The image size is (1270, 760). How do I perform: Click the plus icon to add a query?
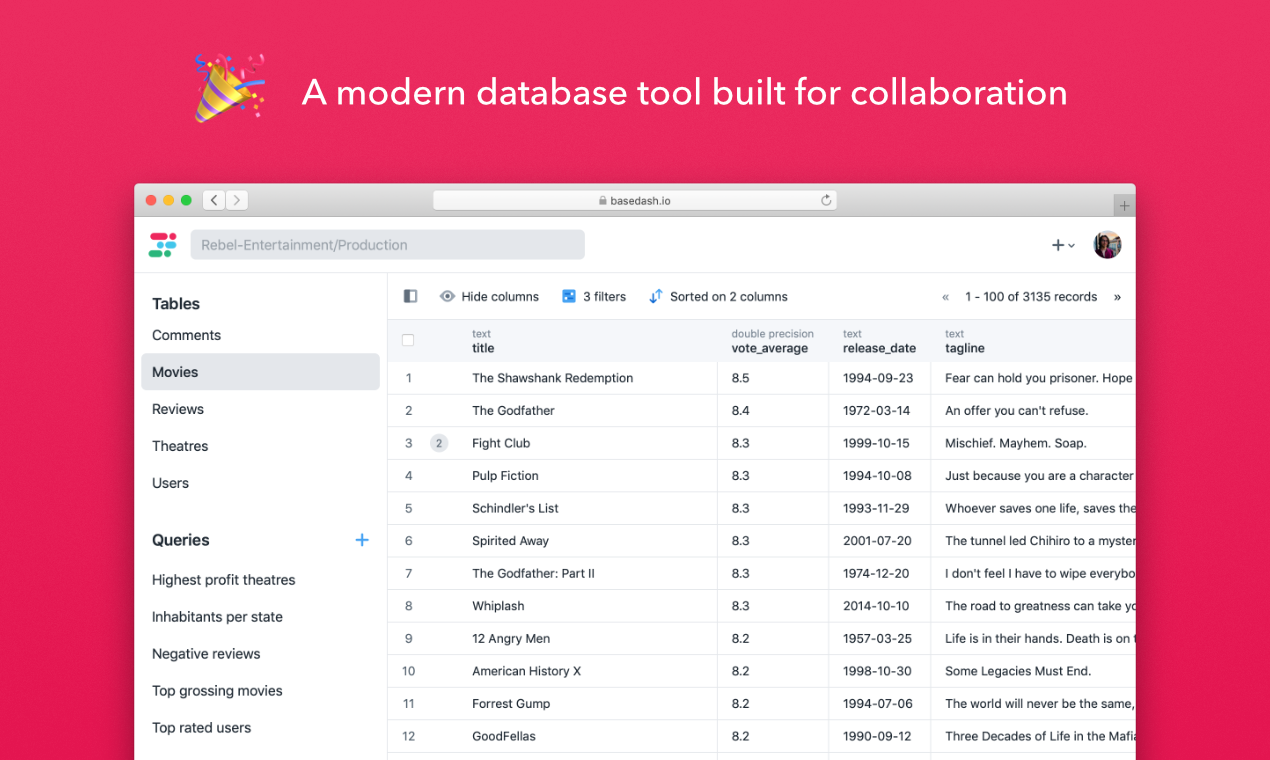pos(361,539)
